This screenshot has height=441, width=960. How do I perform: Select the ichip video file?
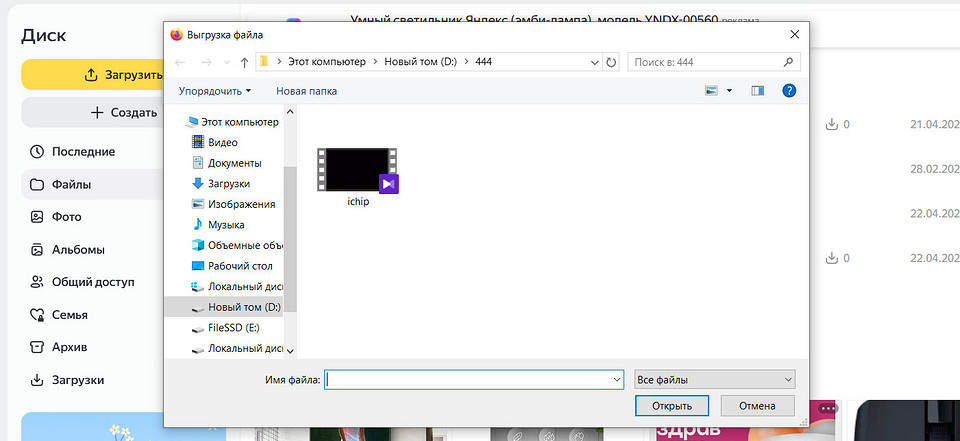point(358,177)
